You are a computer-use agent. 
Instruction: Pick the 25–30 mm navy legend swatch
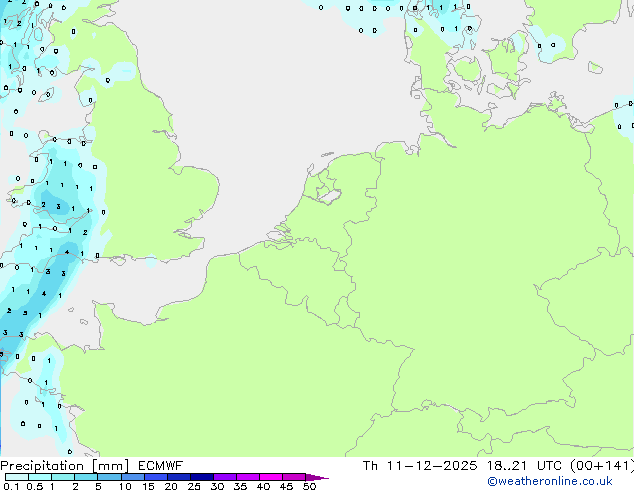[202, 477]
